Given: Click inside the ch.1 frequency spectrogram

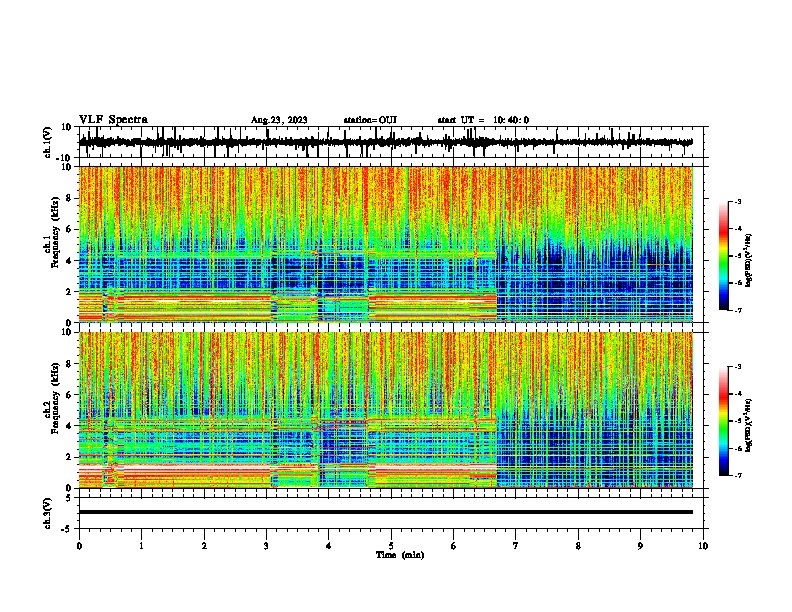Looking at the screenshot, I should [x=386, y=244].
